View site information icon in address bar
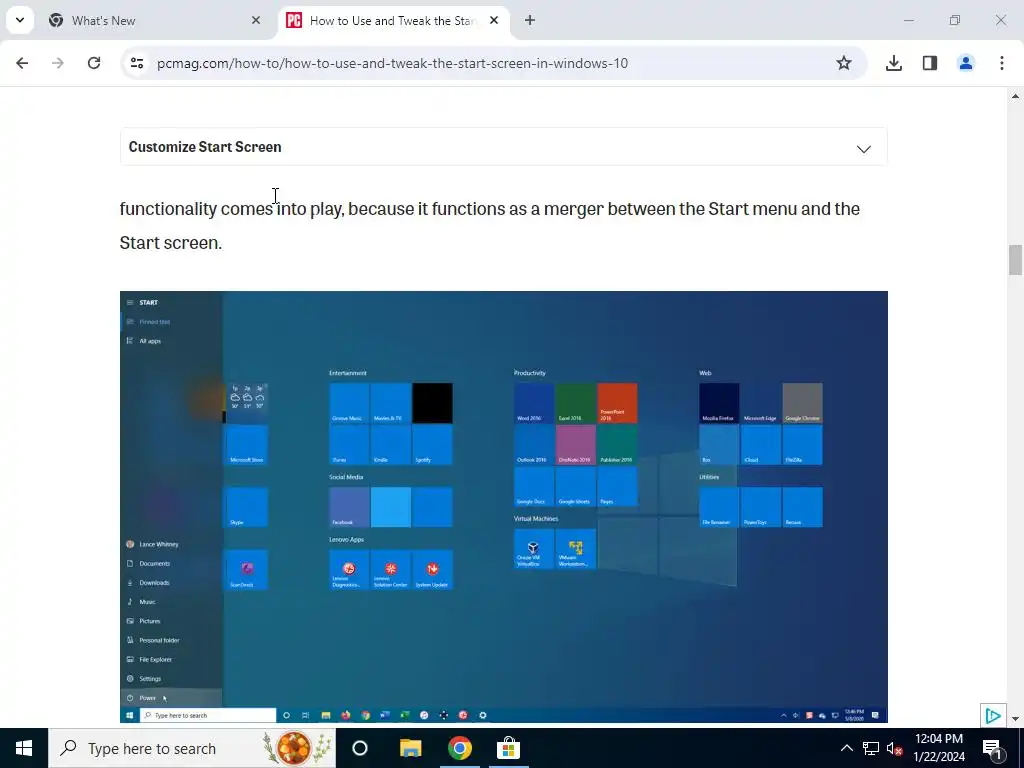Viewport: 1024px width, 768px height. pyautogui.click(x=136, y=63)
